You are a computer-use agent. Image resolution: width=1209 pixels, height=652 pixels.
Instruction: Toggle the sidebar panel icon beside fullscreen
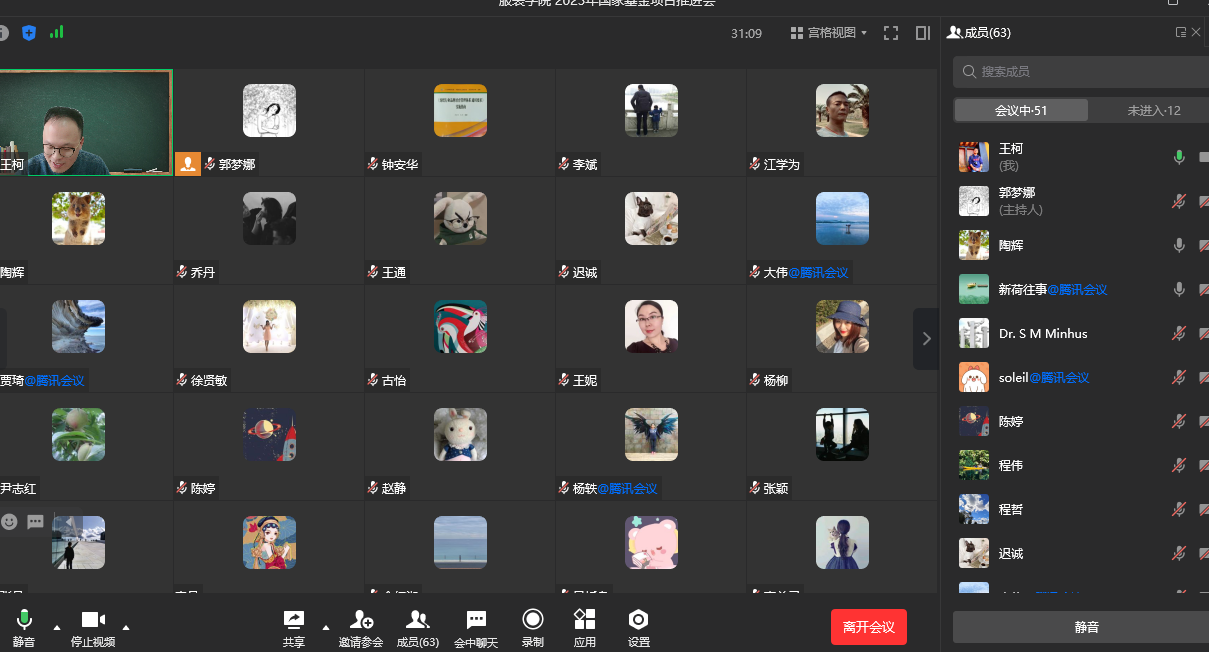pos(922,33)
